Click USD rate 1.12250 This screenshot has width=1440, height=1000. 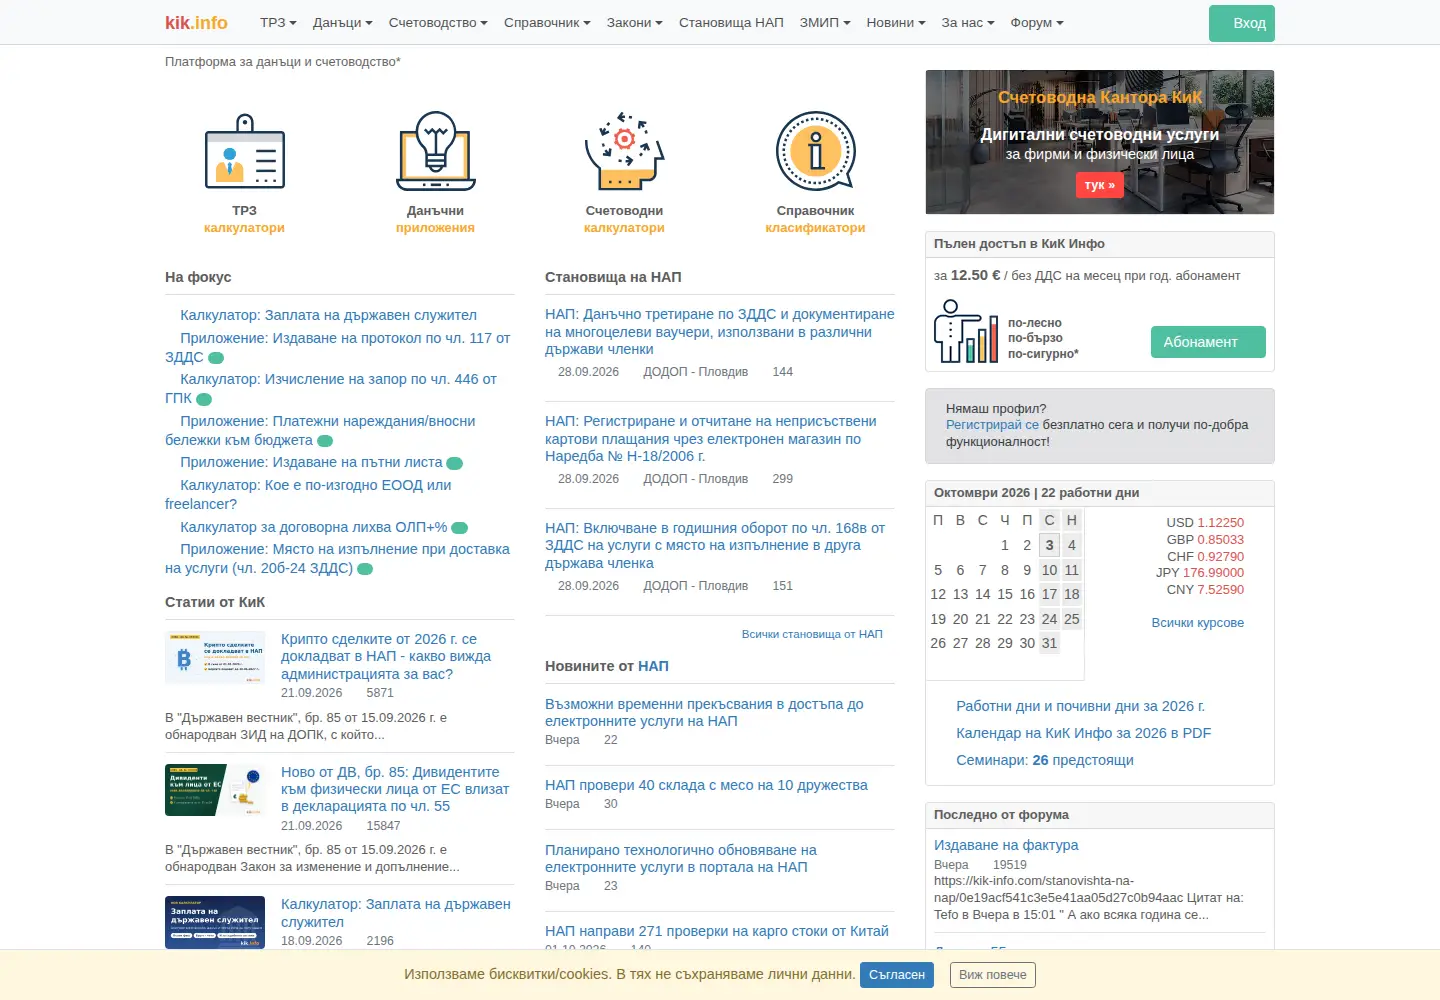click(x=1220, y=522)
